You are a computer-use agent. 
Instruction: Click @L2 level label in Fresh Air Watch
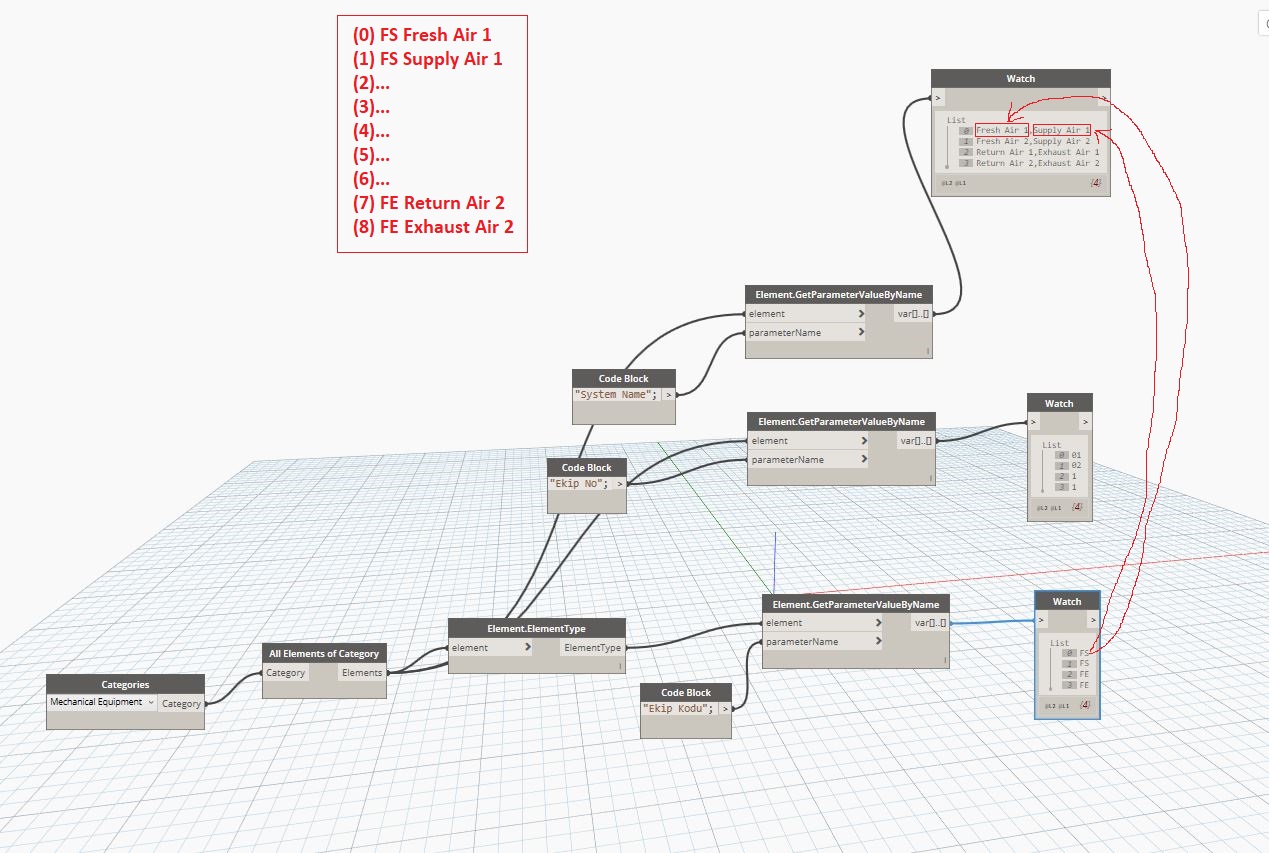pyautogui.click(x=945, y=183)
